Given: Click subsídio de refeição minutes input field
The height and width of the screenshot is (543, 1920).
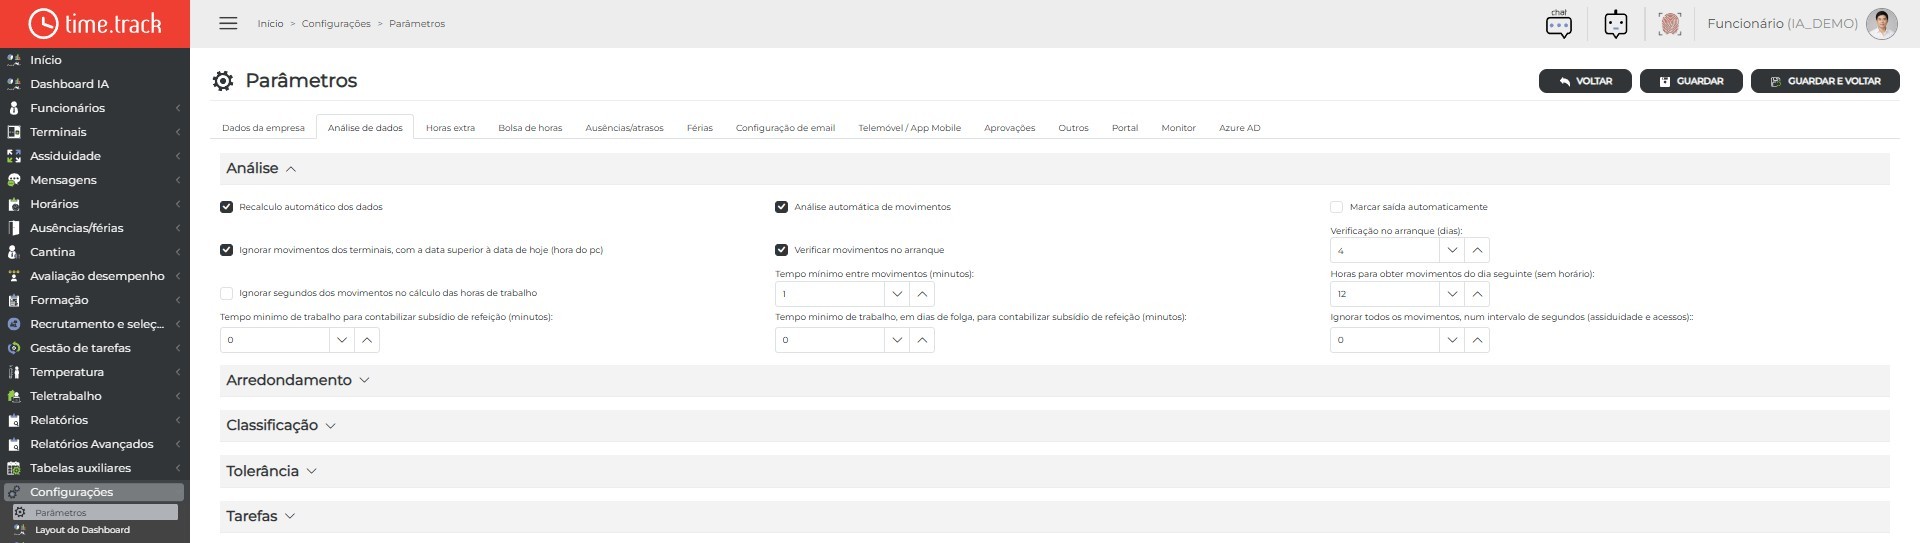Looking at the screenshot, I should [x=275, y=340].
